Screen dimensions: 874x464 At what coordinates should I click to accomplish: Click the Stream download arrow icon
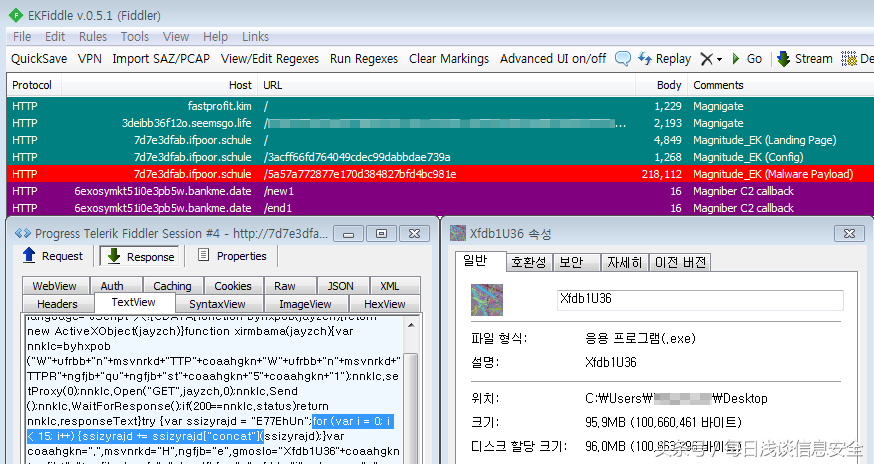point(783,59)
